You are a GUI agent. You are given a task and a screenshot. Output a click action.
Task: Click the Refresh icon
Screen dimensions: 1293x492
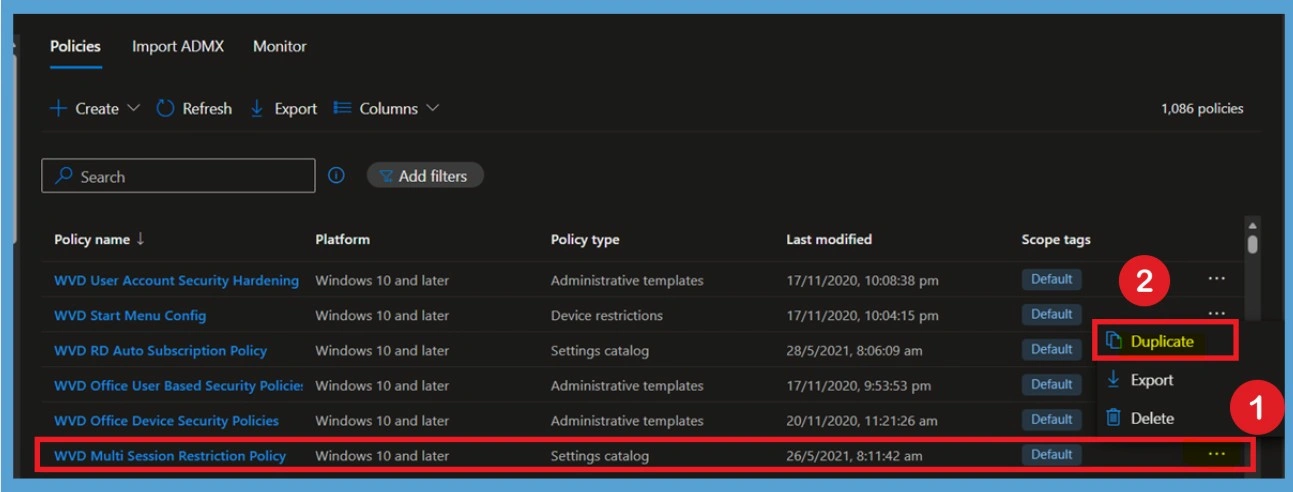pos(166,108)
